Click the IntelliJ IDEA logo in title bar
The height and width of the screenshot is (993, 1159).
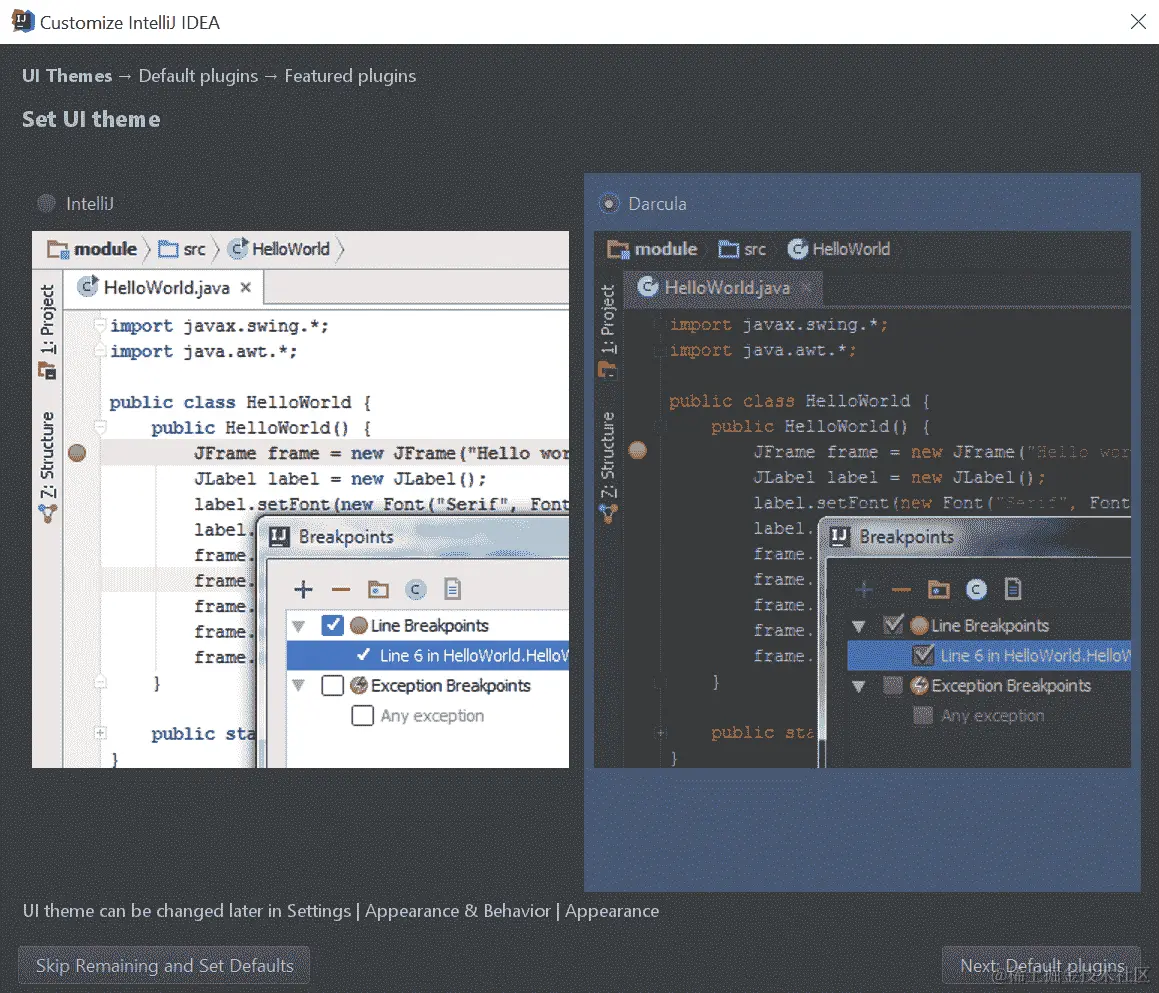click(22, 21)
